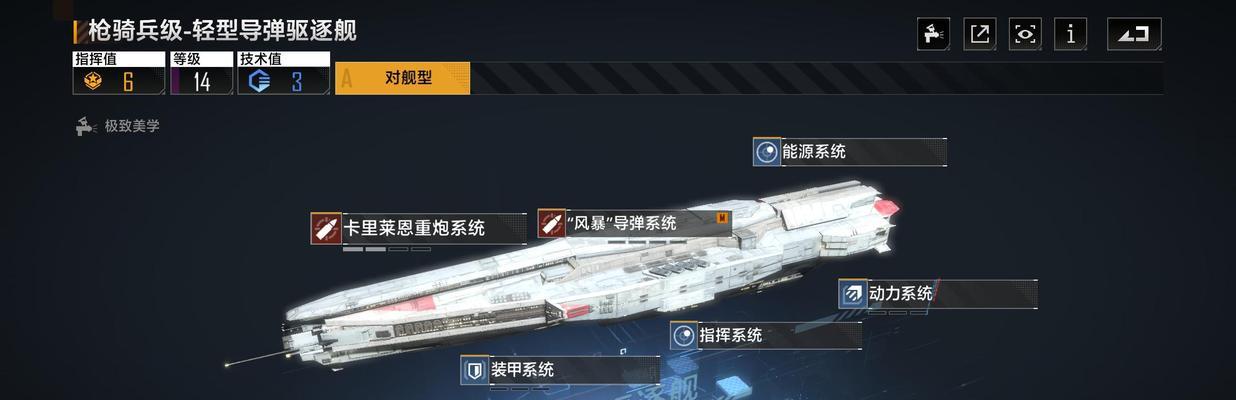Click the white destroyer ship model
This screenshot has width=1236, height=400.
point(590,275)
